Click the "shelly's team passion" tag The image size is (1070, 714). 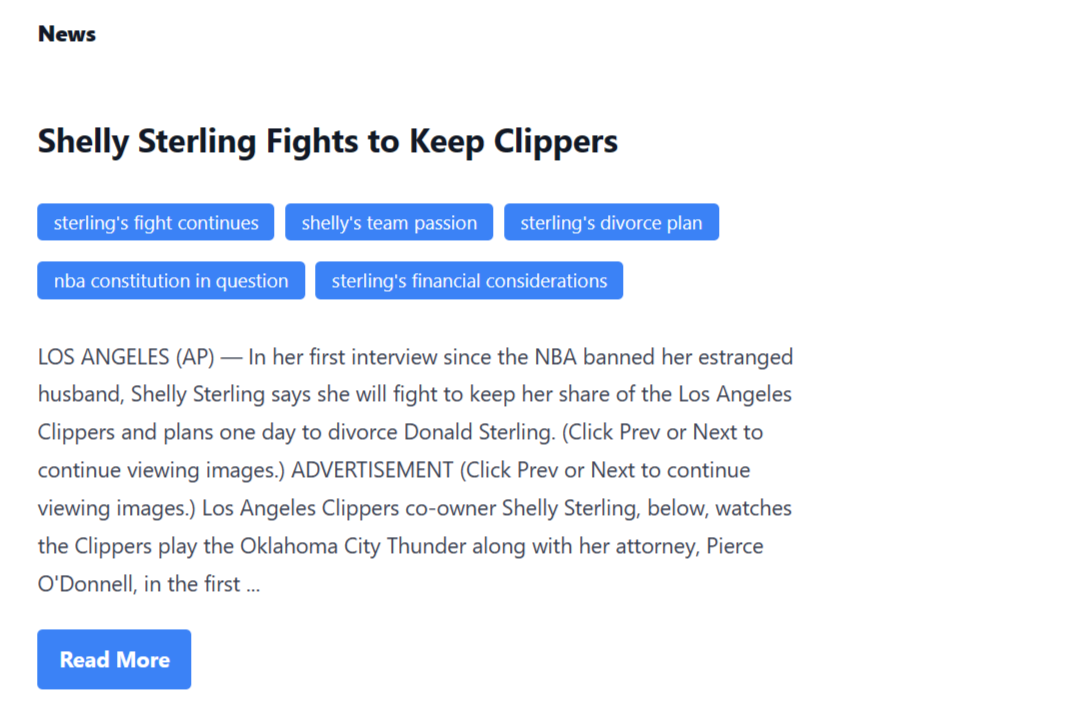coord(389,223)
